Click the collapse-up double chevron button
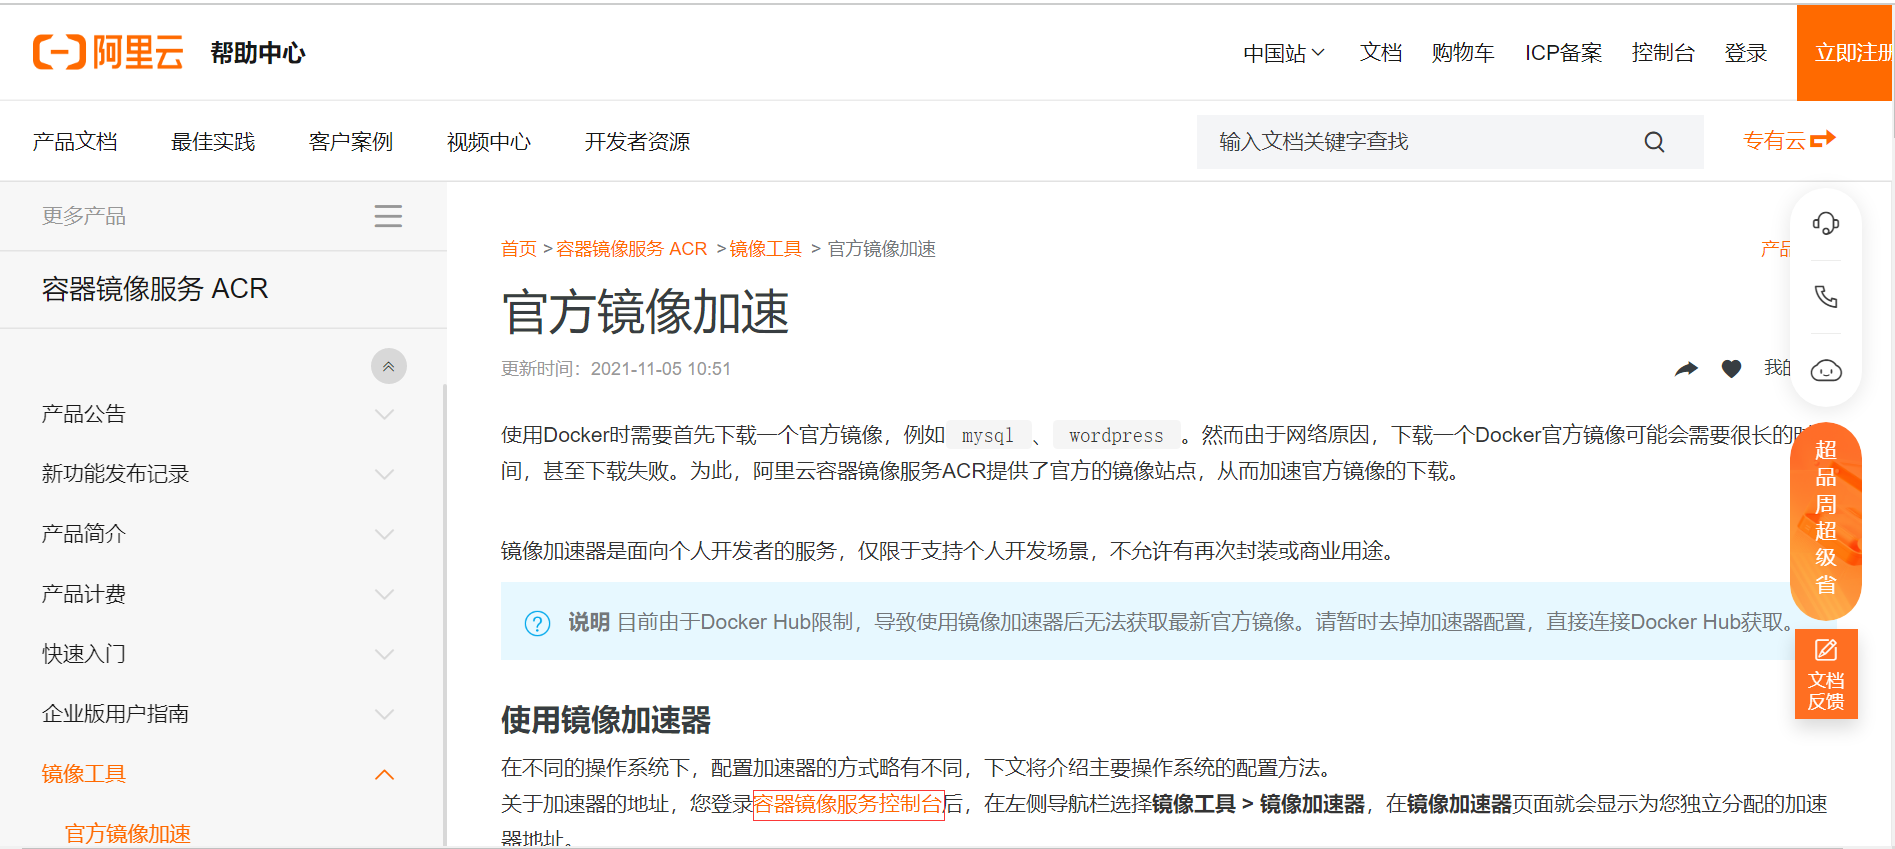Screen dimensions: 1895x849 pos(389,366)
